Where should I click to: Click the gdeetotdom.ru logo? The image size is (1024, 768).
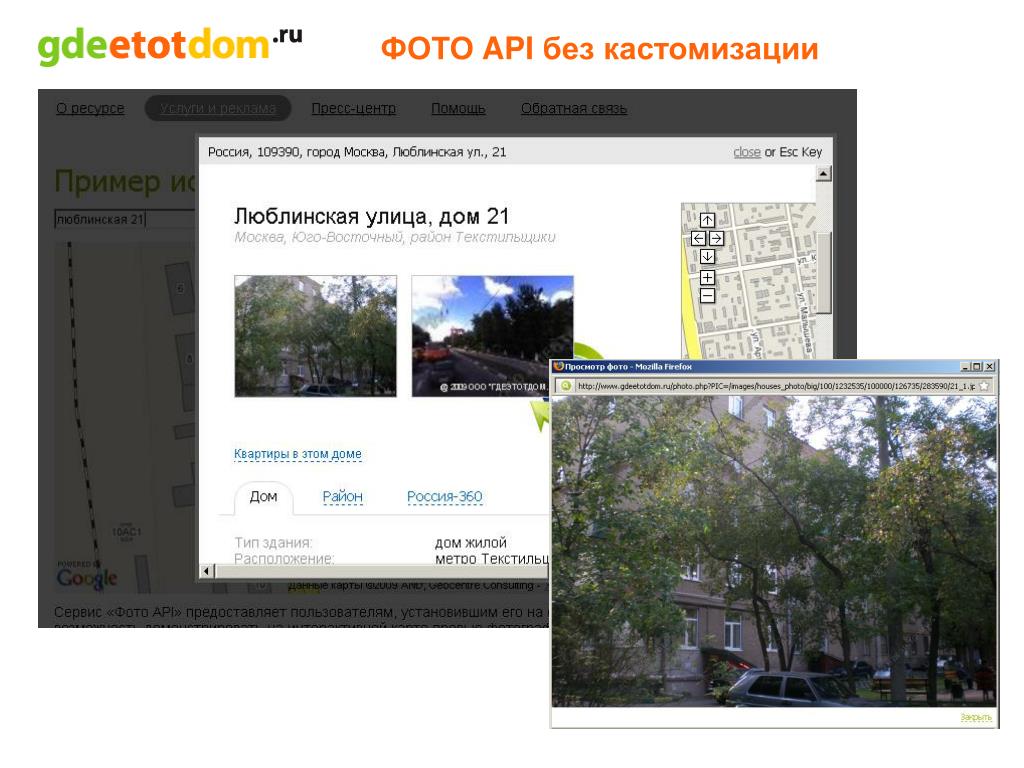[x=170, y=46]
